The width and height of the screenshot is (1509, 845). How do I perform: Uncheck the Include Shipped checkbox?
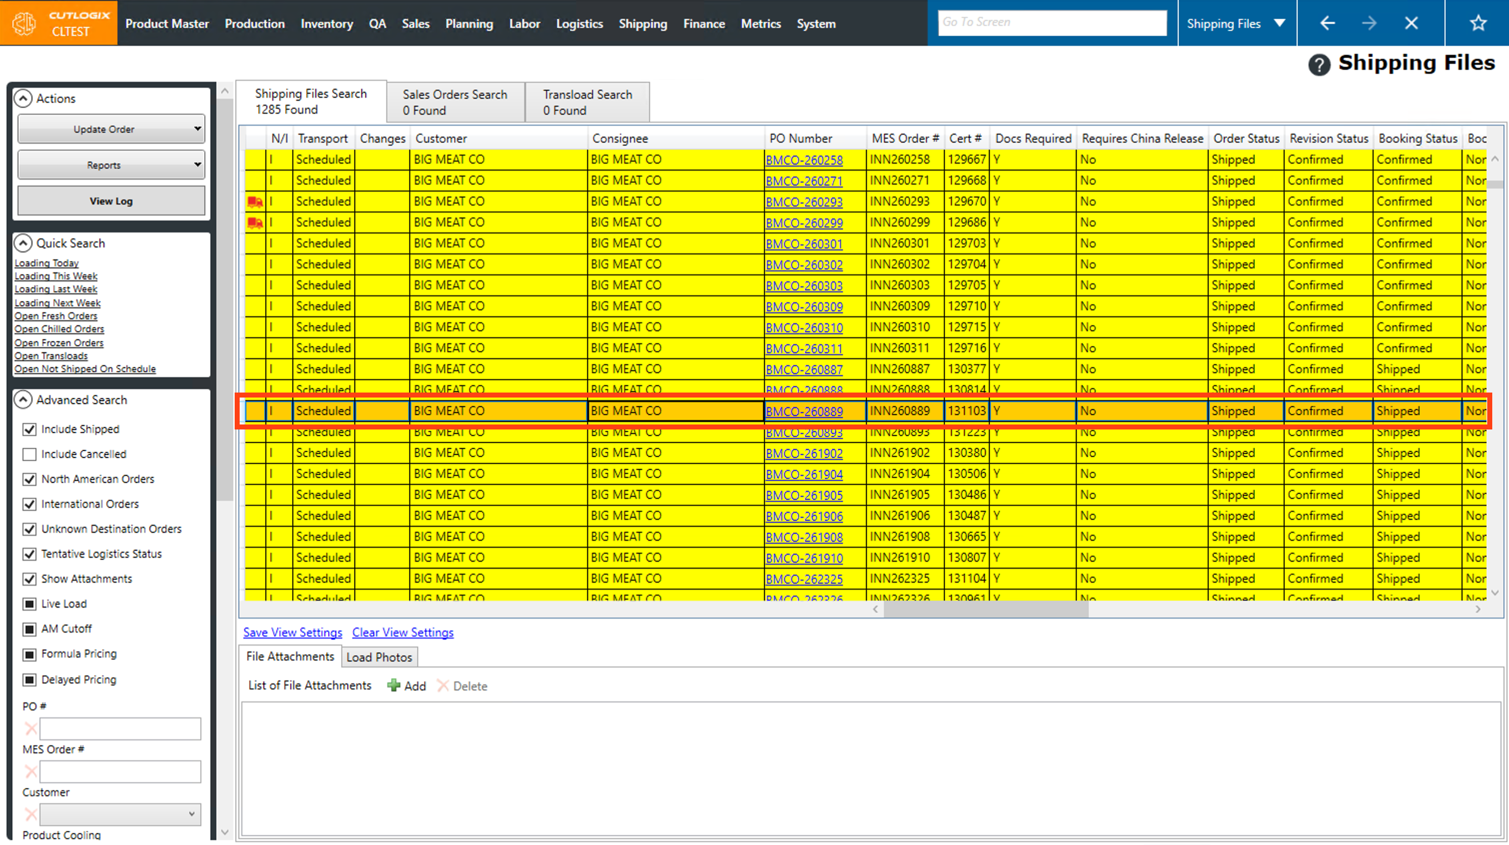point(30,429)
